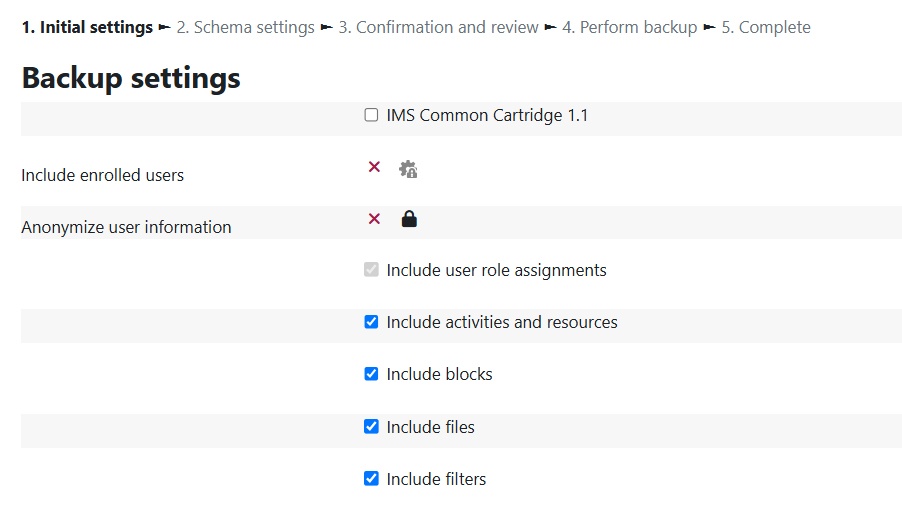902x508 pixels.
Task: Toggle the Include files checkbox
Action: click(371, 426)
